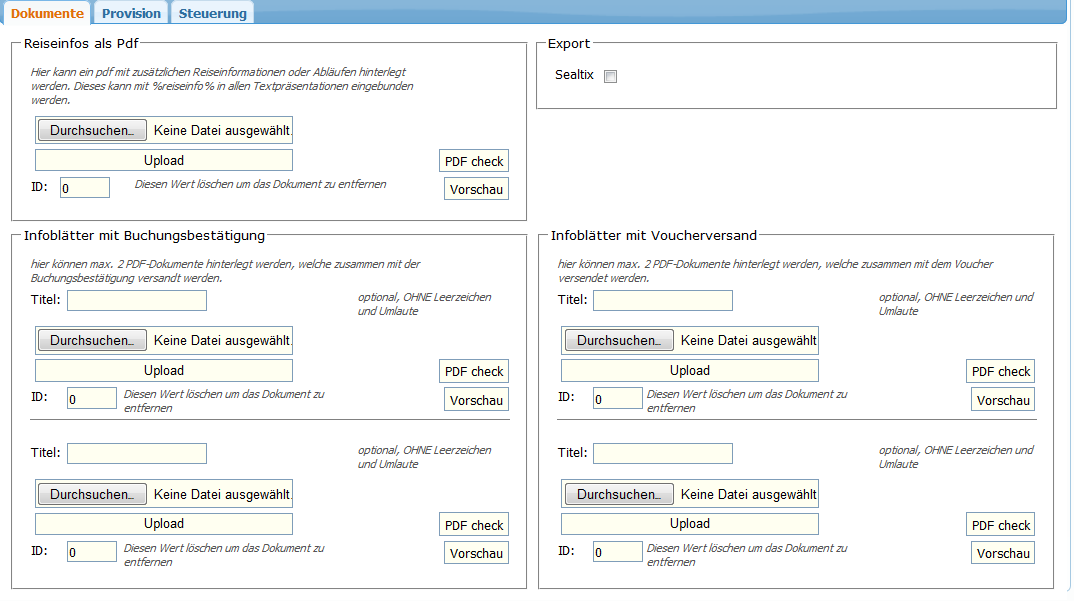Browse file for first Buchungsbestätigung document
The image size is (1074, 601).
click(x=92, y=340)
